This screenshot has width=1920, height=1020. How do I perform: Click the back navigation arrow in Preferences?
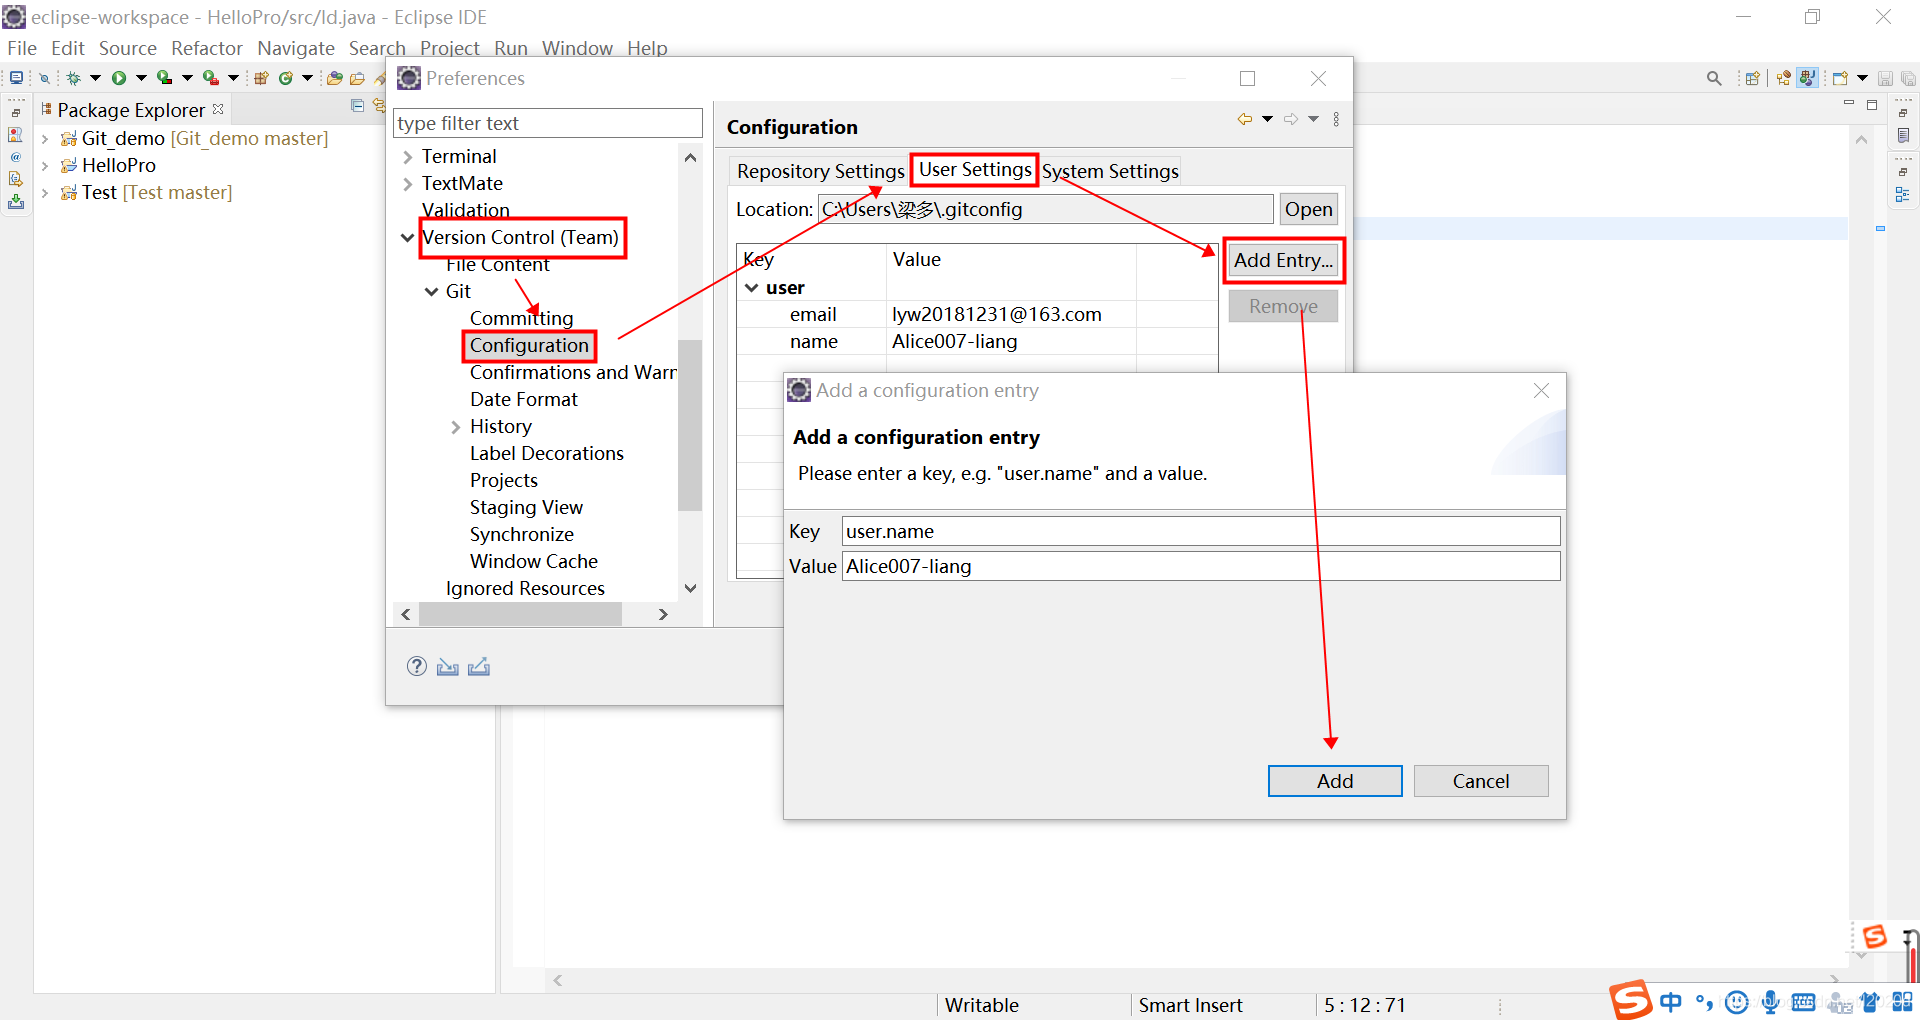click(x=1245, y=119)
